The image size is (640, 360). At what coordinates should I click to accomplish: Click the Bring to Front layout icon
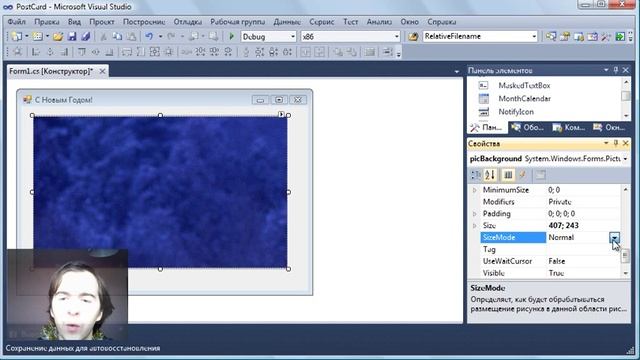(338, 52)
